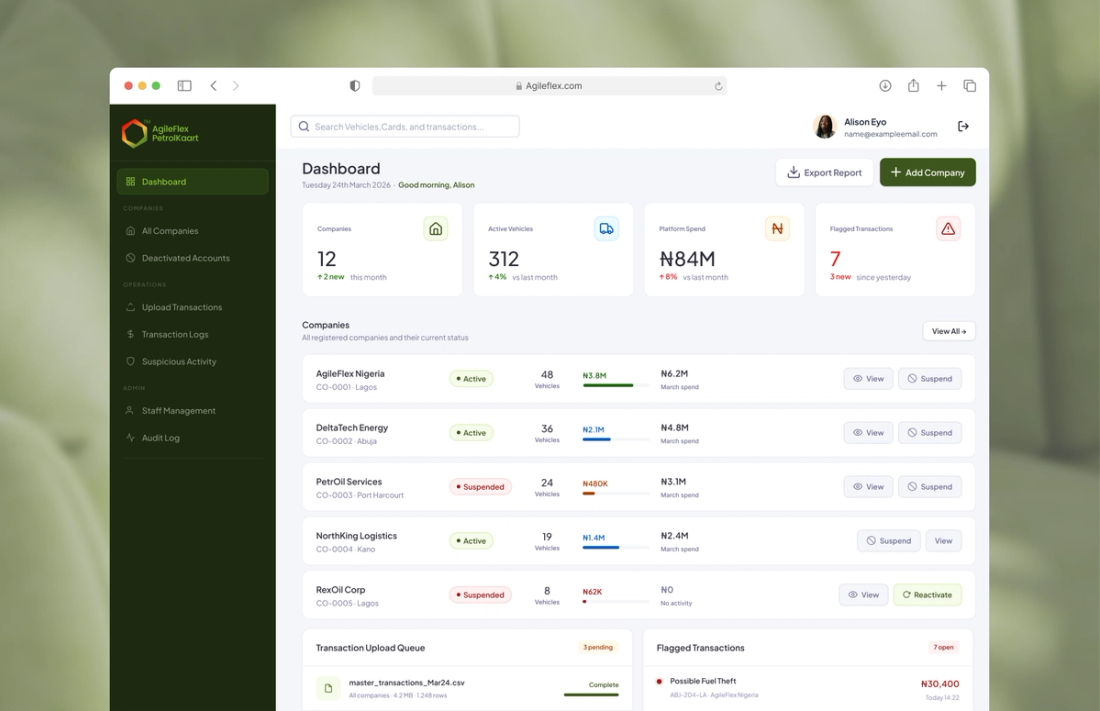
Task: Open Alison Eyo's profile avatar
Action: coord(825,126)
